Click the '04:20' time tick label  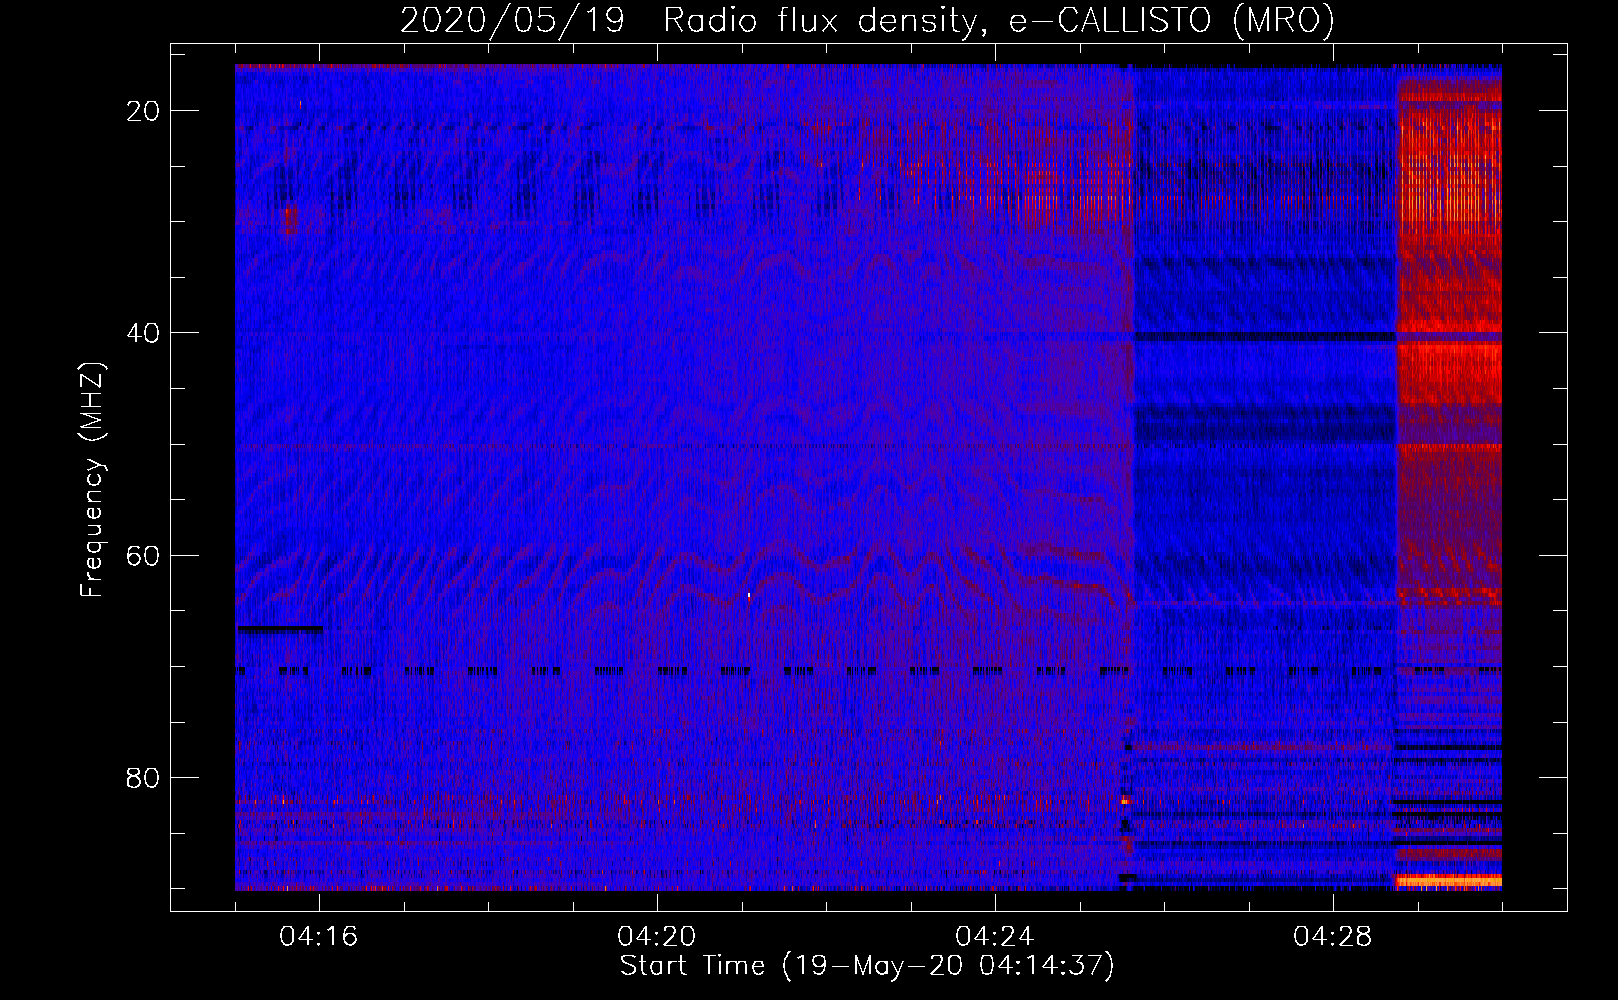(657, 937)
